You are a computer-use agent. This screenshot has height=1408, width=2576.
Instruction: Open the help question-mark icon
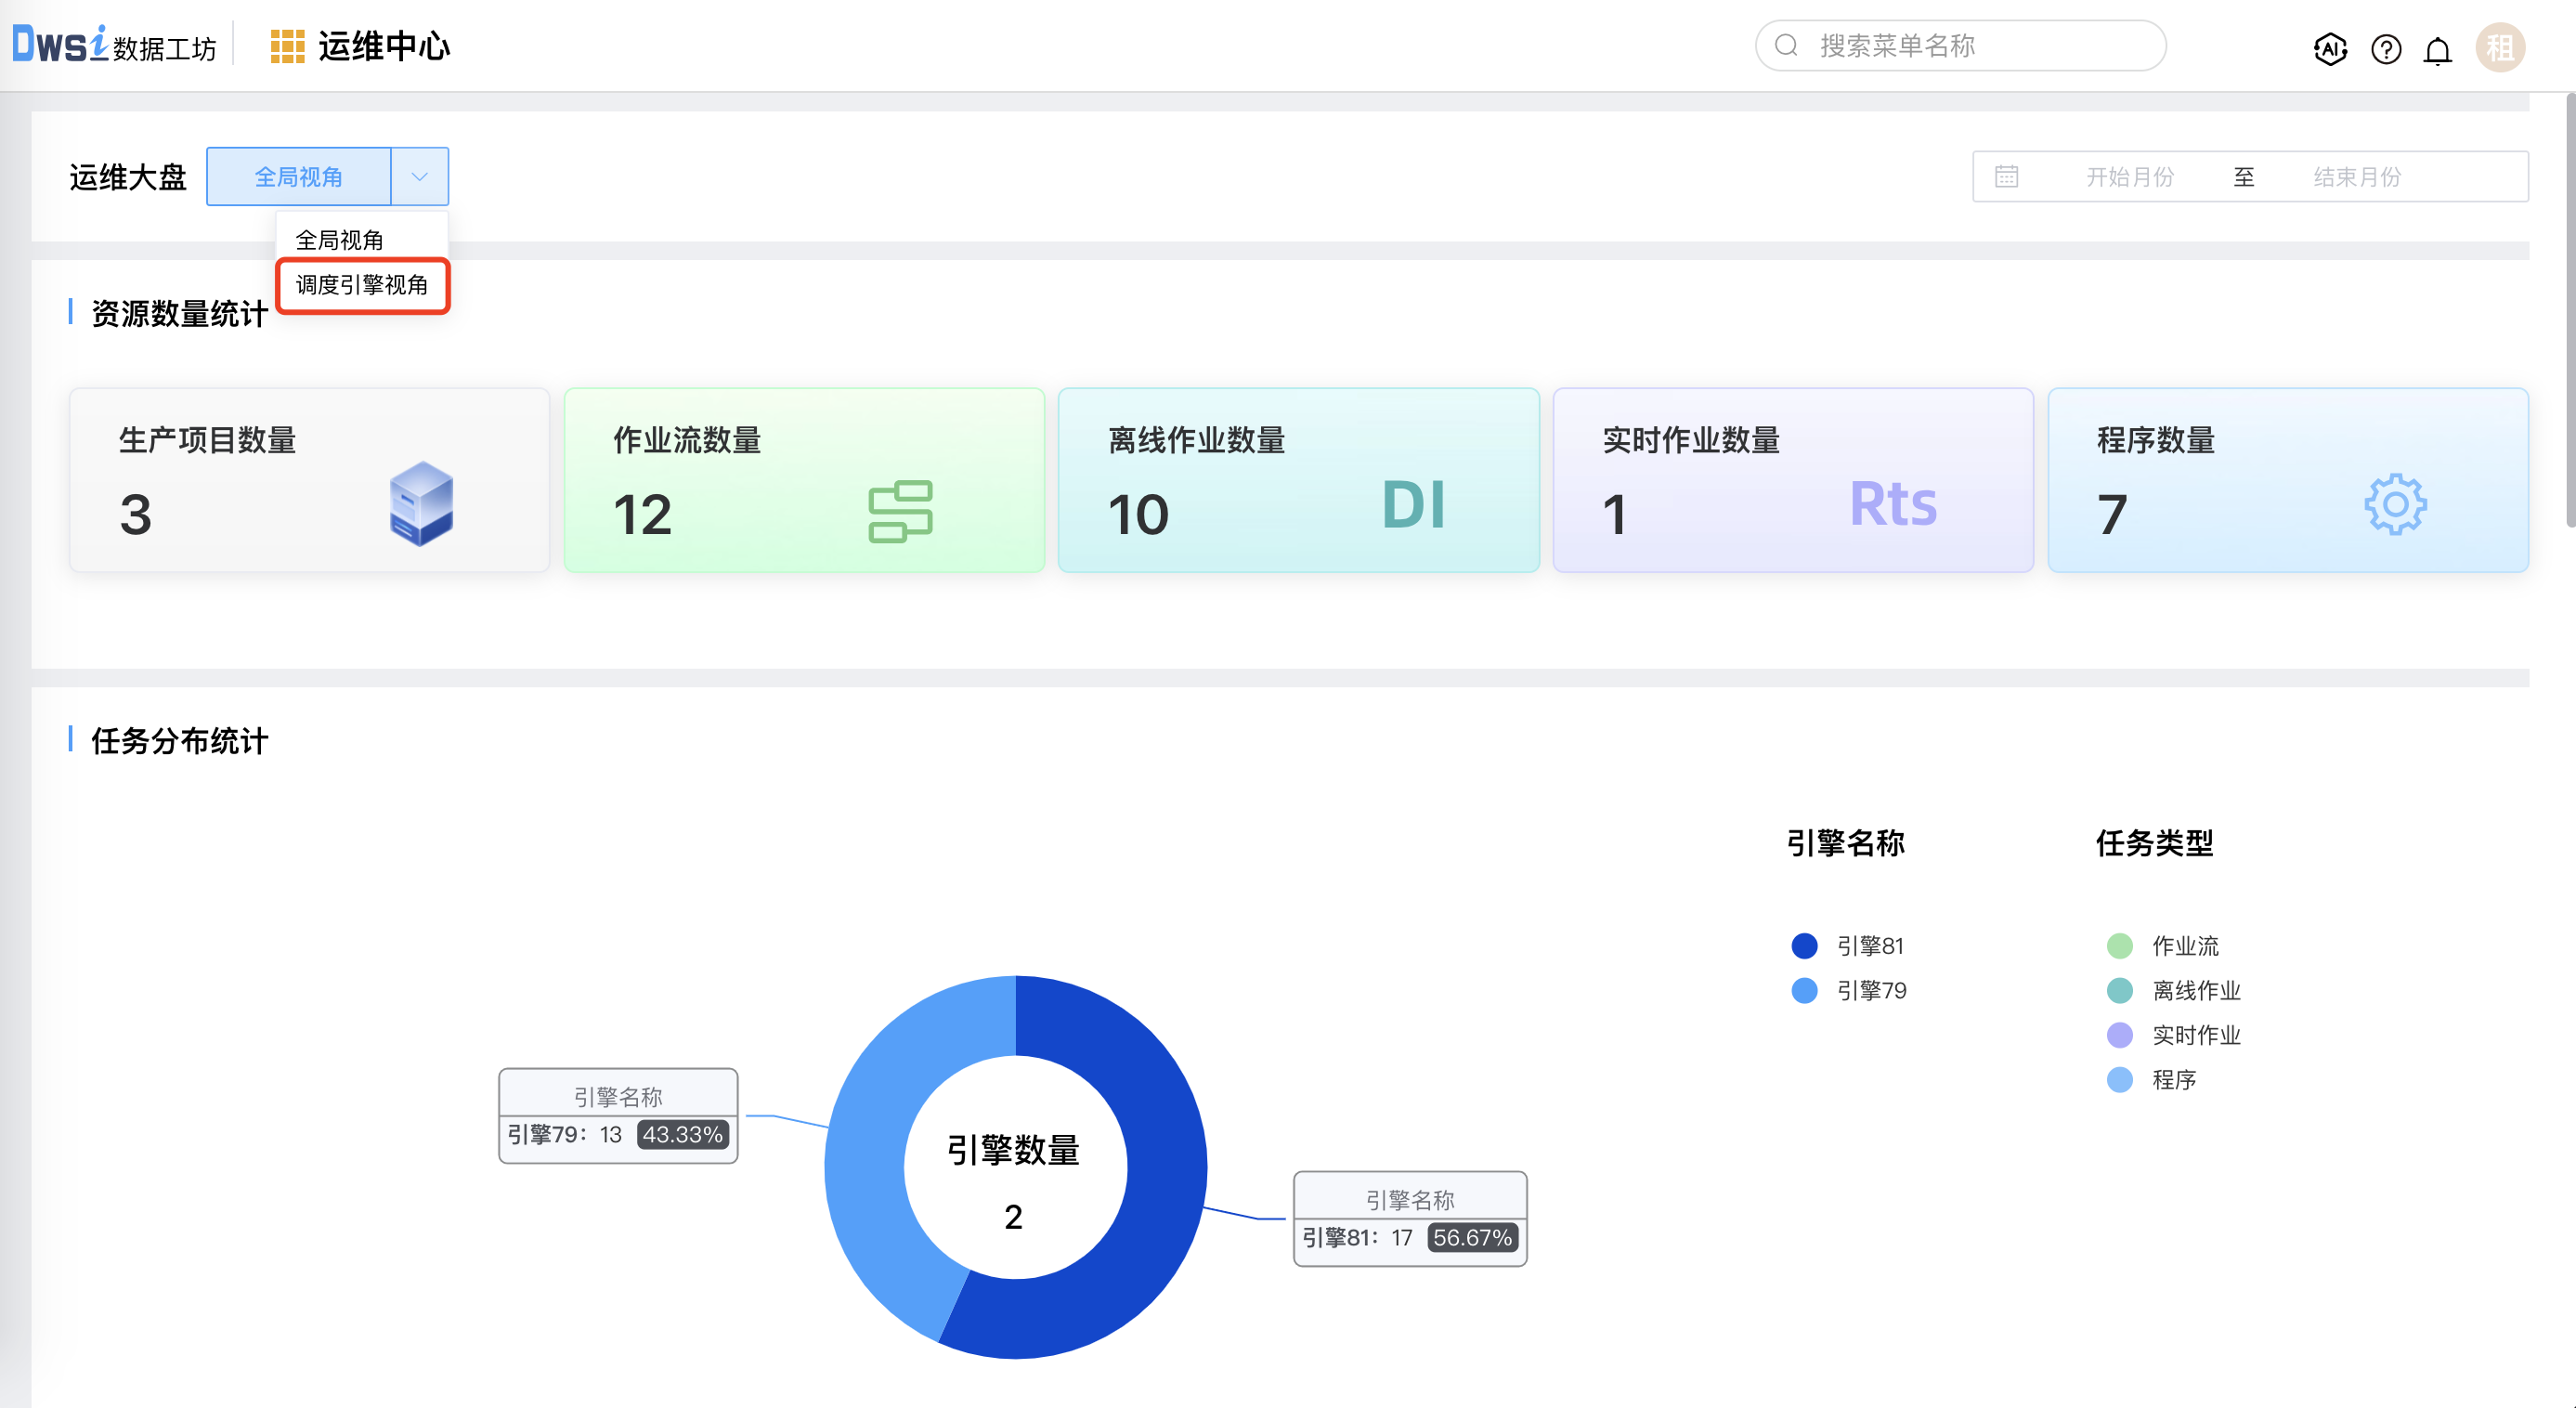coord(2385,47)
